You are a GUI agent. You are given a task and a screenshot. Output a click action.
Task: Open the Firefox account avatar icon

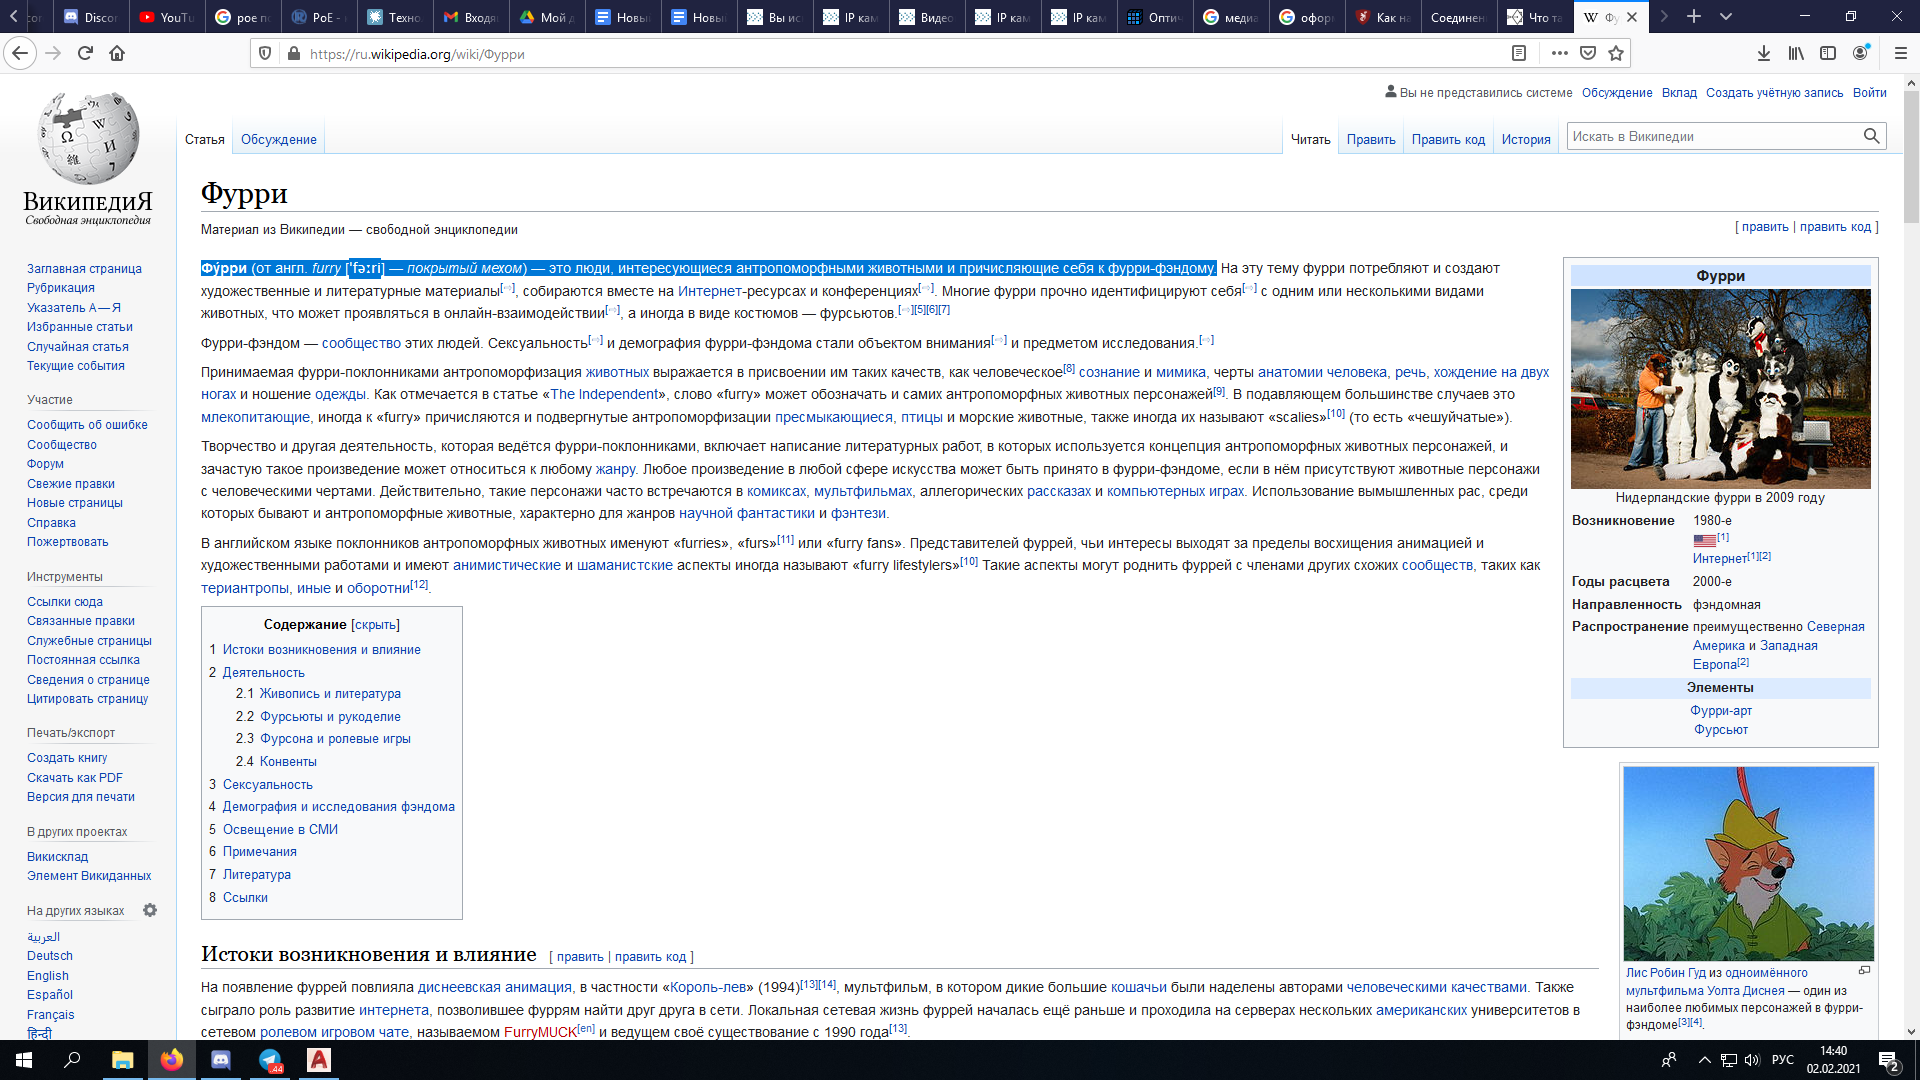(1860, 53)
